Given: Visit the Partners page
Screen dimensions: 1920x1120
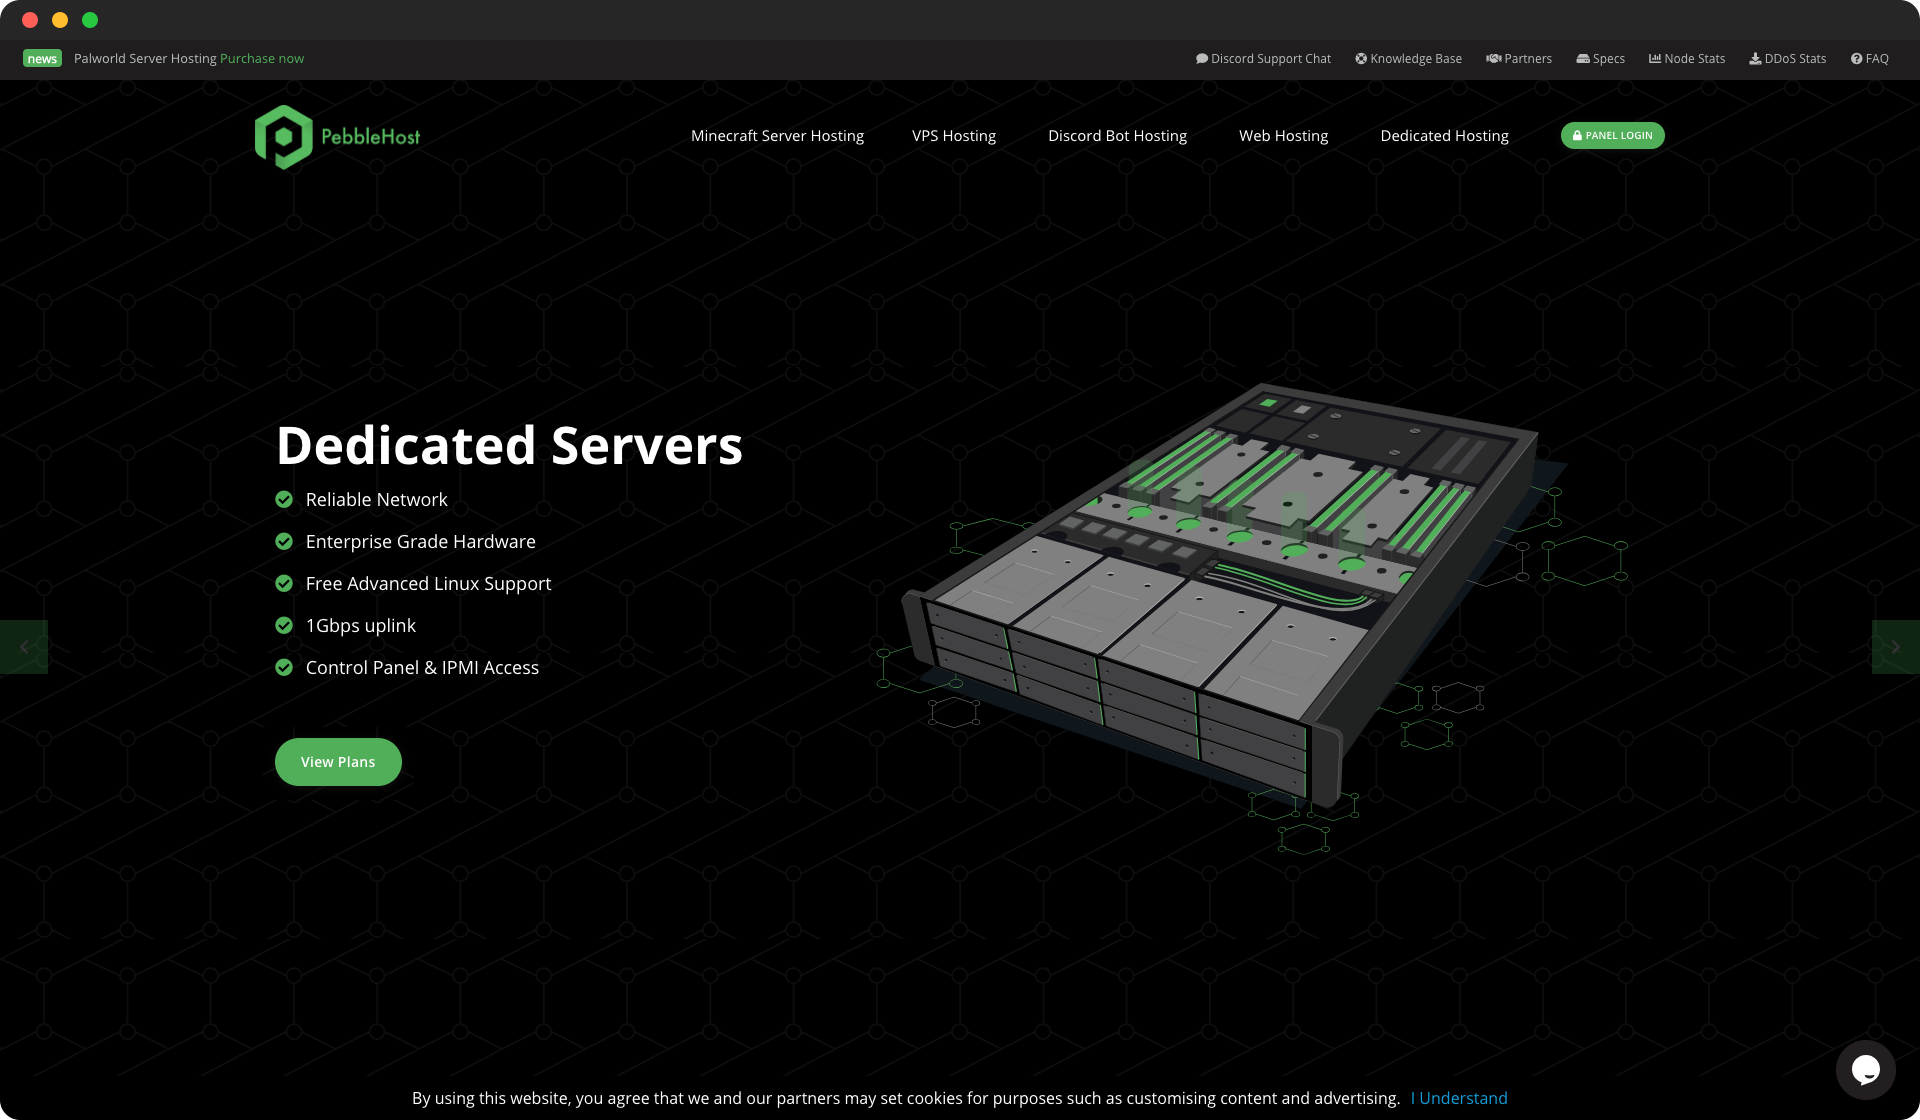Looking at the screenshot, I should 1519,59.
